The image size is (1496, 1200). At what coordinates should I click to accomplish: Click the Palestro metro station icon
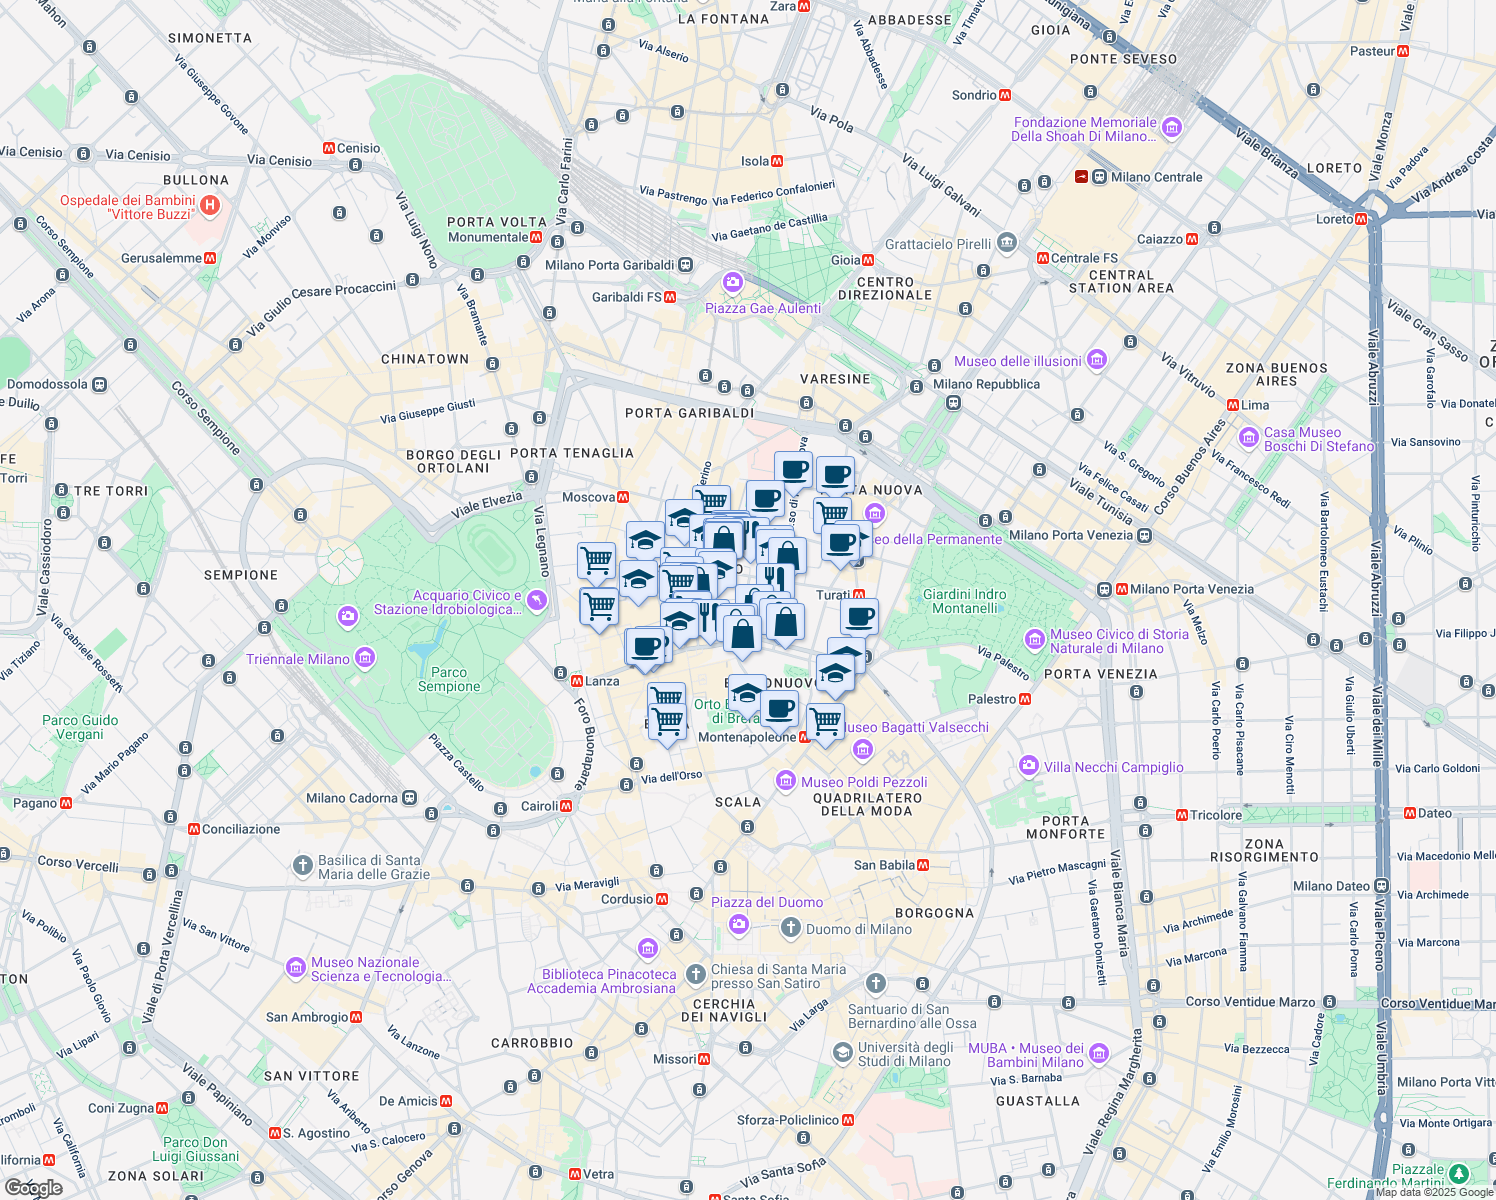pos(1025,699)
